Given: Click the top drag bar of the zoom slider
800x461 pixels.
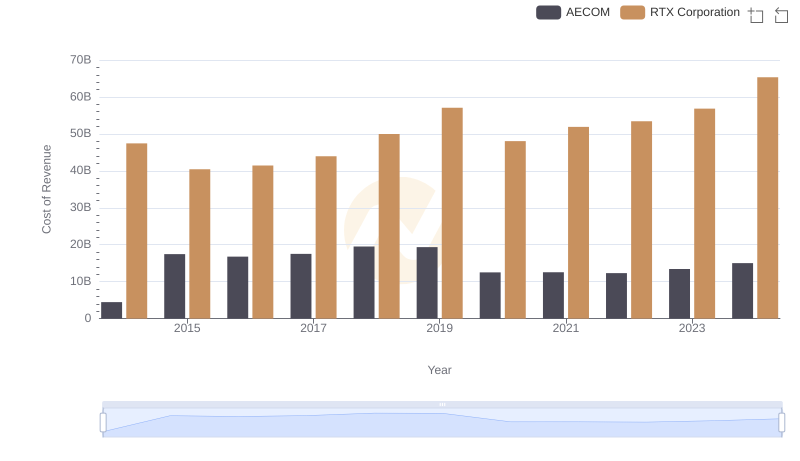Looking at the screenshot, I should coord(442,404).
